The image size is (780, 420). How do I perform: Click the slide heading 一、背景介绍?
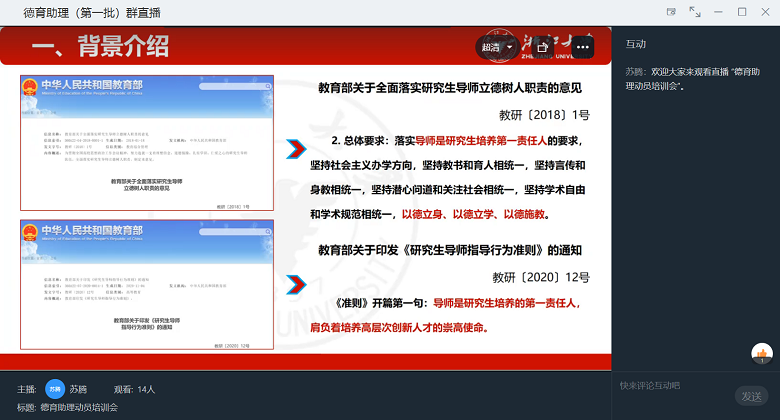point(100,46)
